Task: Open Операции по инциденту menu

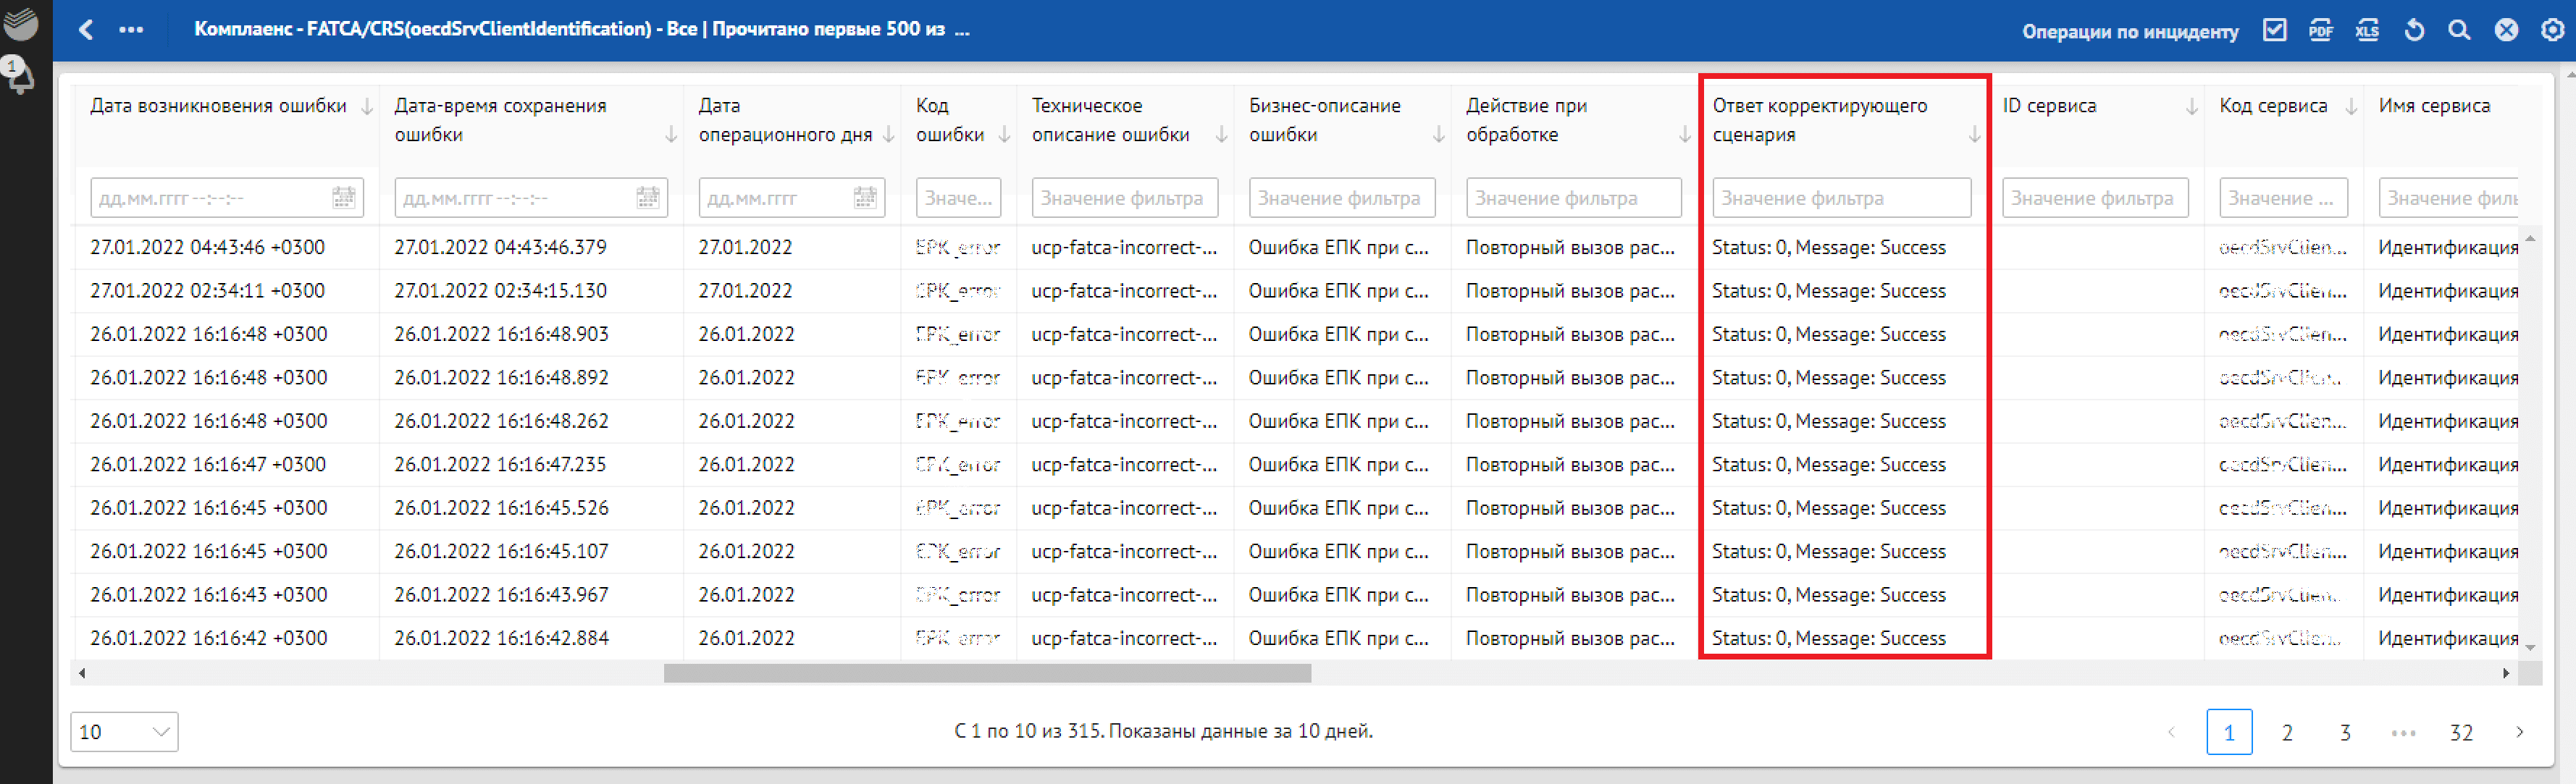Action: coord(2129,31)
